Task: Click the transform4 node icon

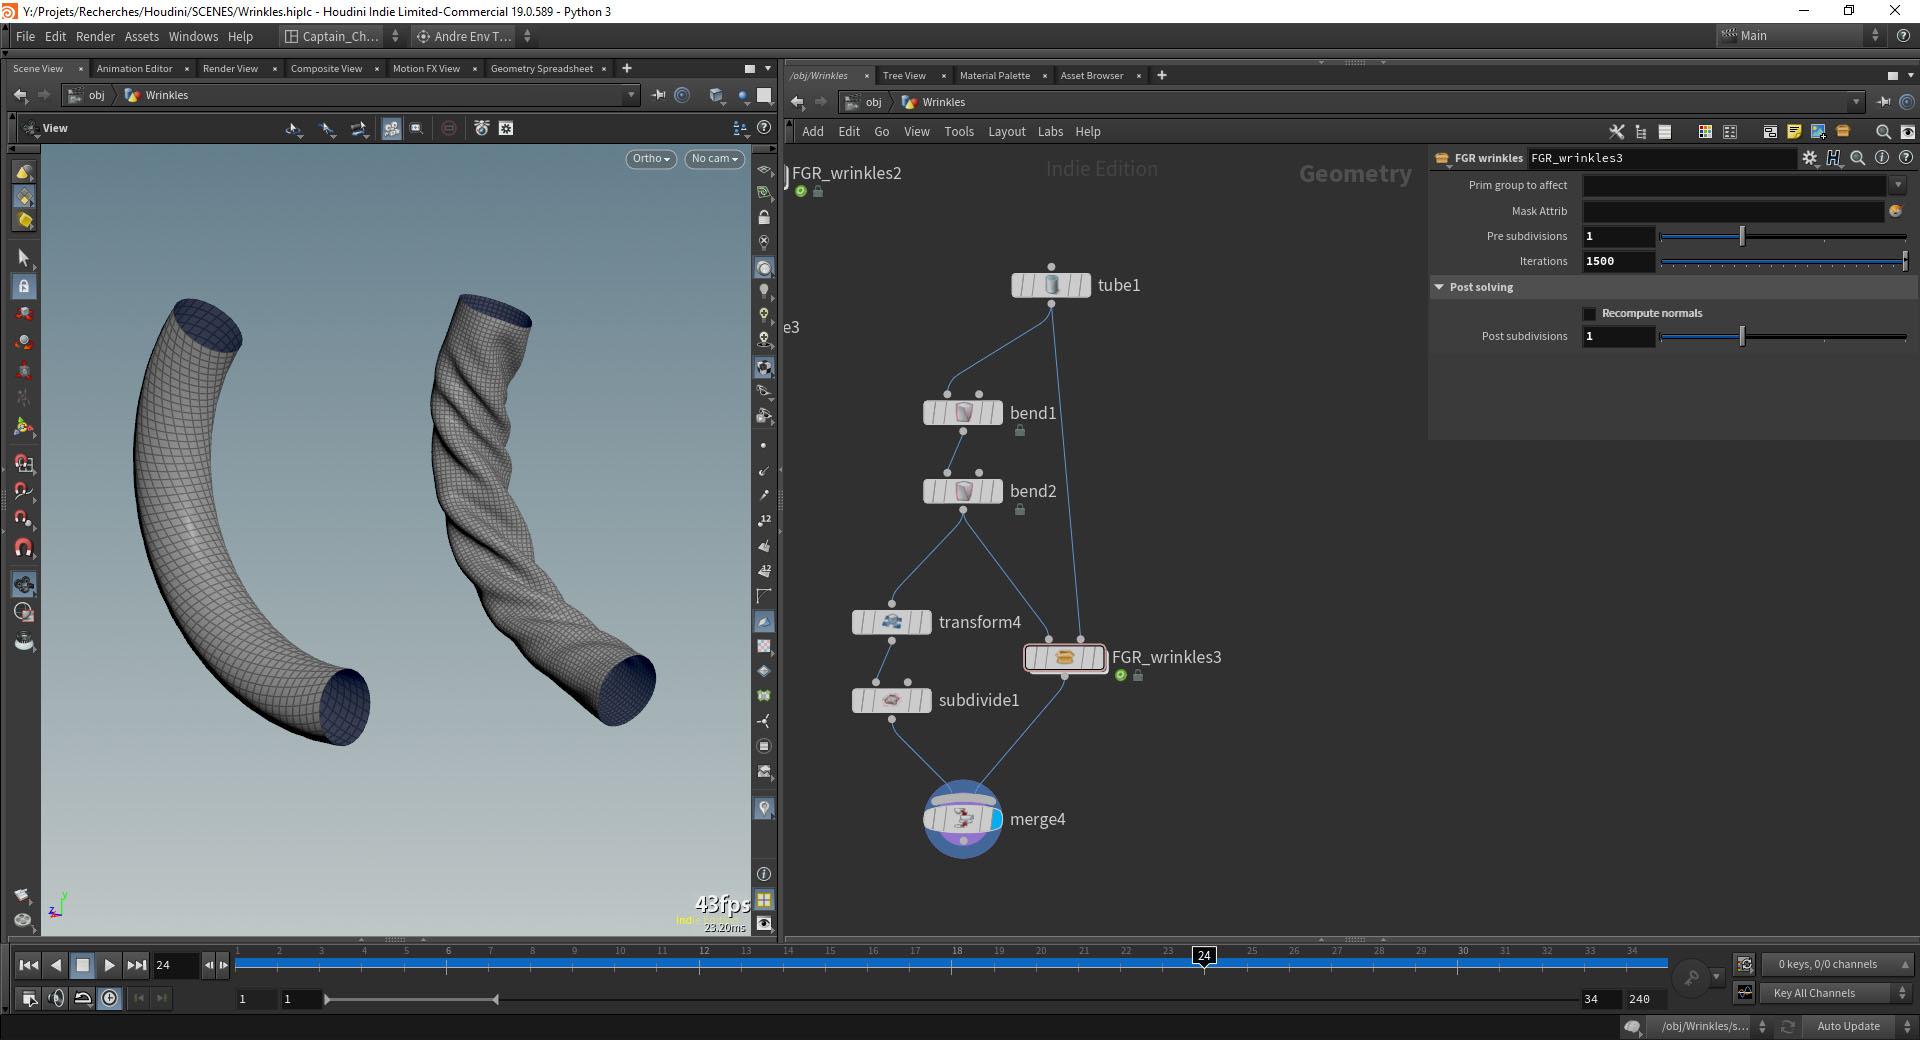Action: point(892,623)
